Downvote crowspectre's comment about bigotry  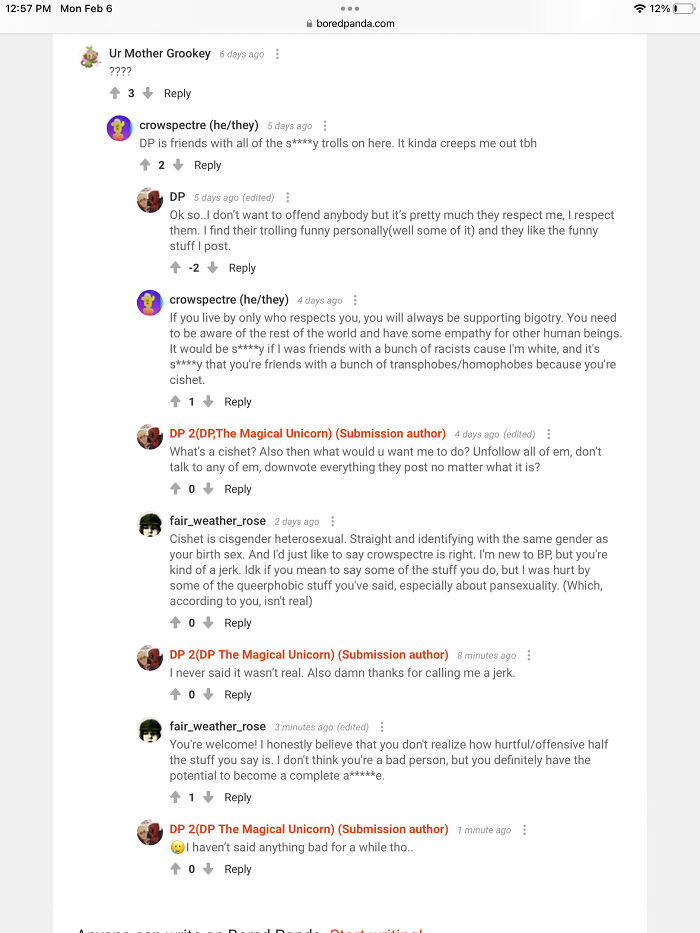pos(208,402)
